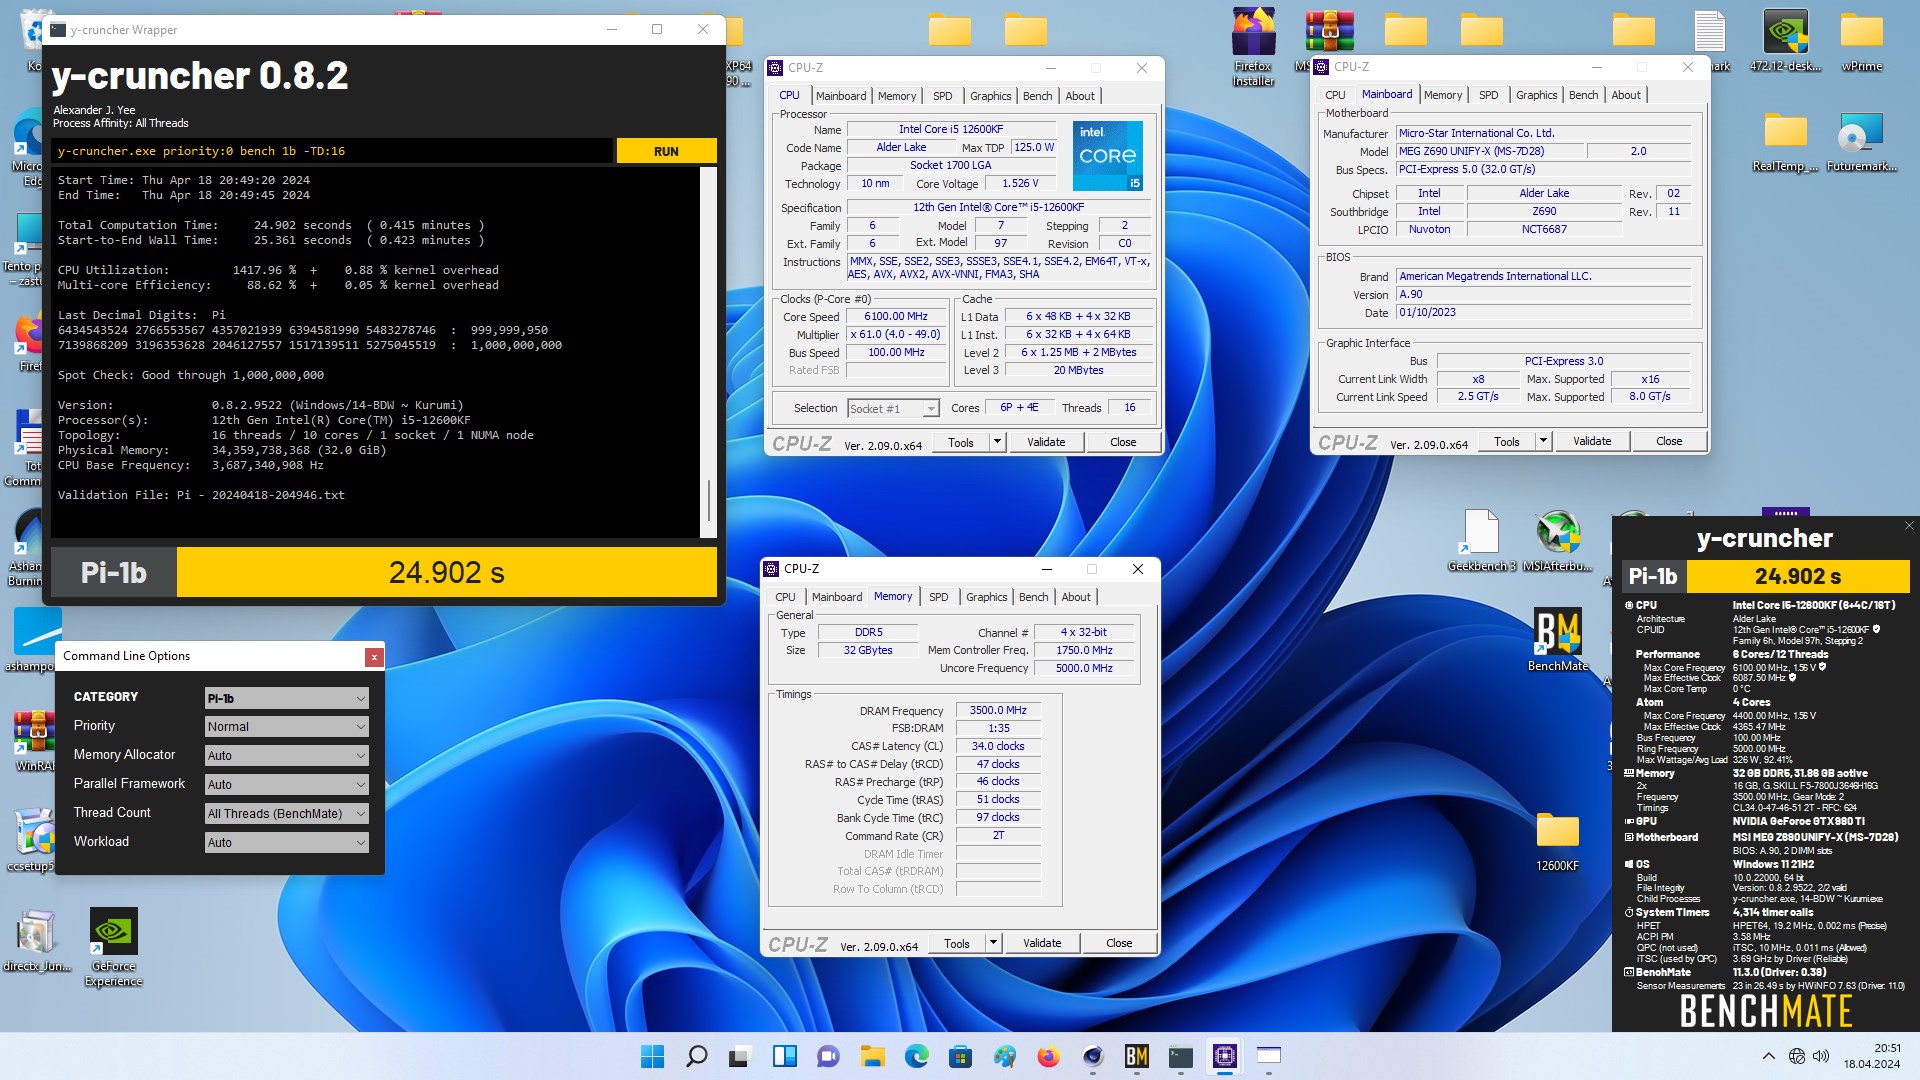This screenshot has height=1080, width=1920.
Task: Open the RealTemp desktop folder
Action: click(x=1785, y=141)
